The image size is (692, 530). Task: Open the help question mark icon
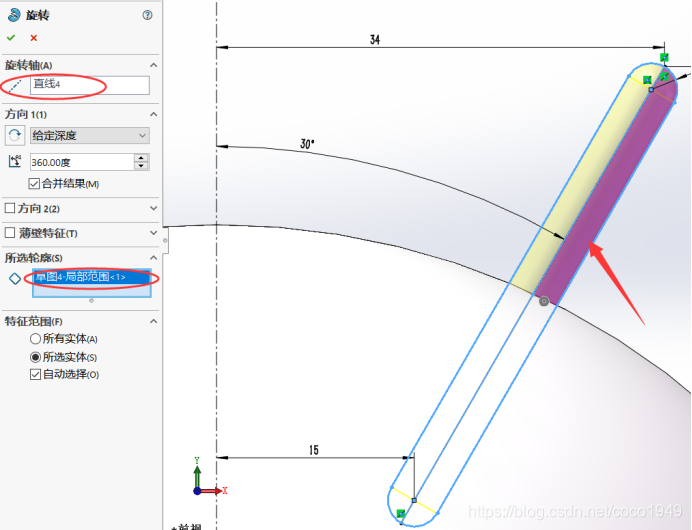(x=147, y=15)
